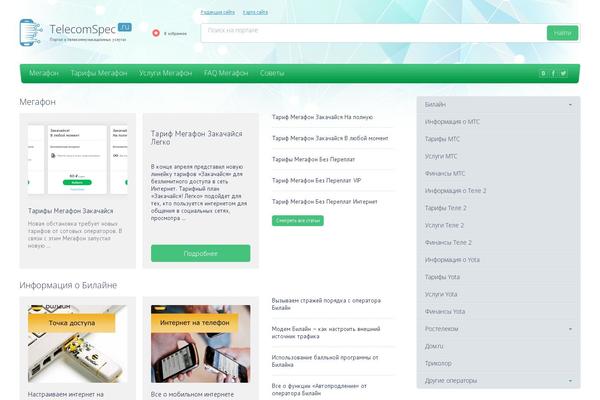The width and height of the screenshot is (600, 400).
Task: Open the Мегафон tab in green navigation
Action: 44,73
